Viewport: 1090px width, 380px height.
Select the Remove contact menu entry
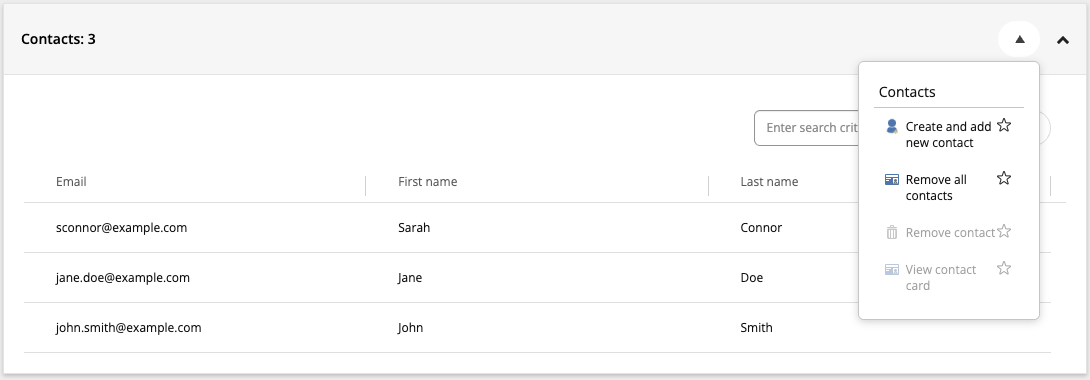950,233
